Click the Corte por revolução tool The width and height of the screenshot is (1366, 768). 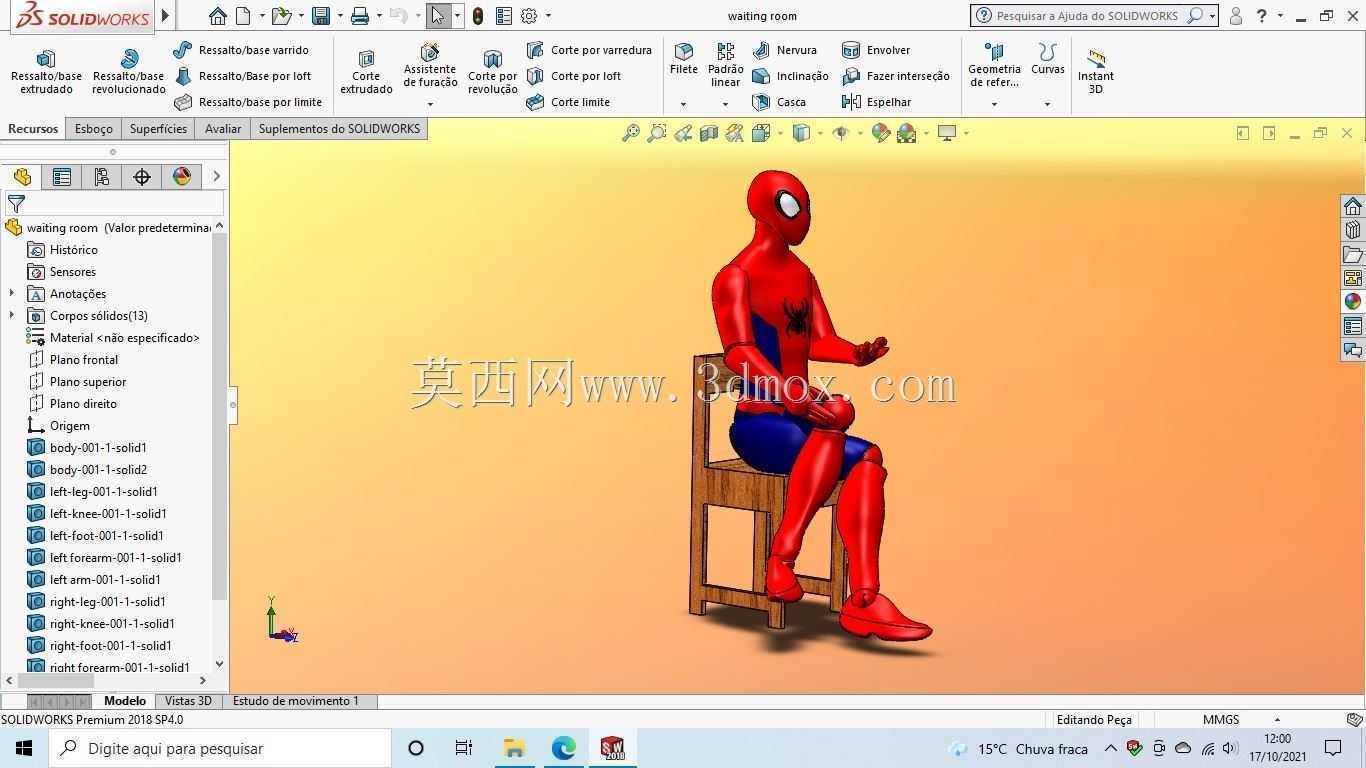click(x=492, y=71)
